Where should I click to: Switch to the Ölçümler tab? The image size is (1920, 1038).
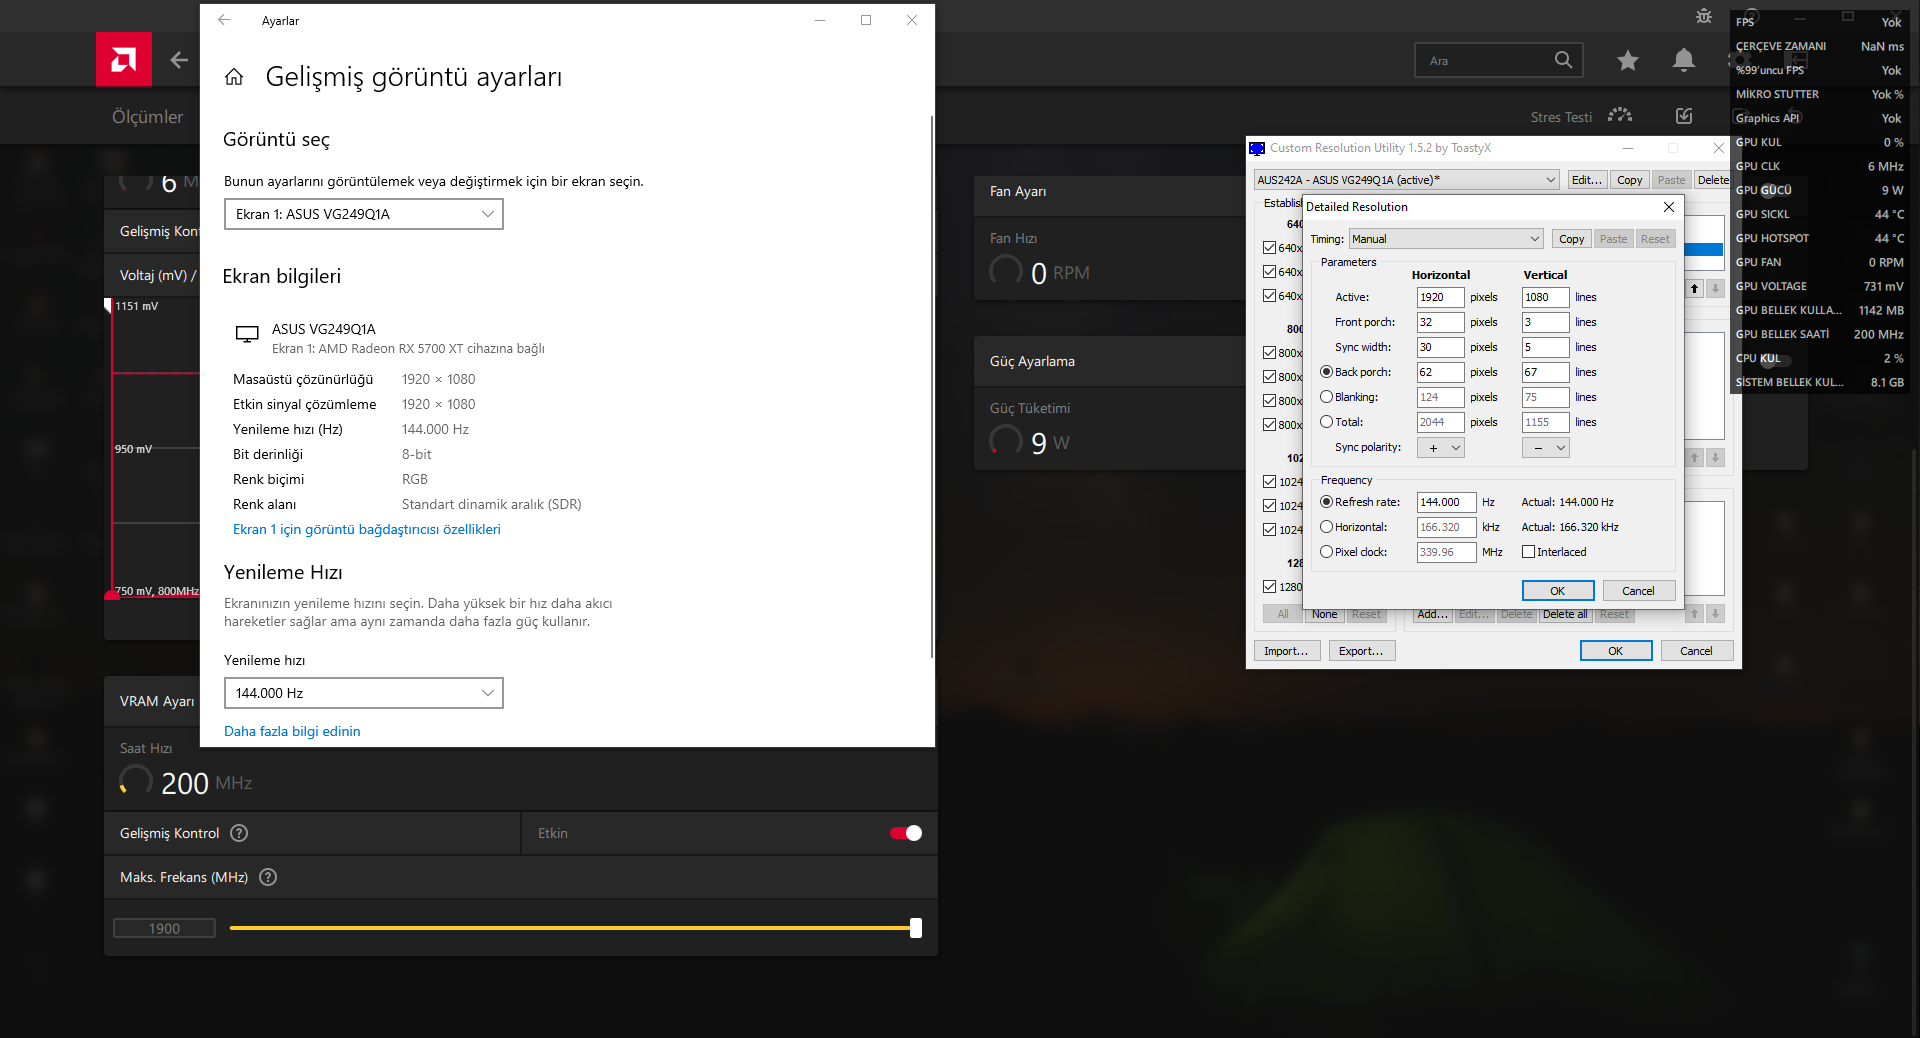pyautogui.click(x=147, y=117)
